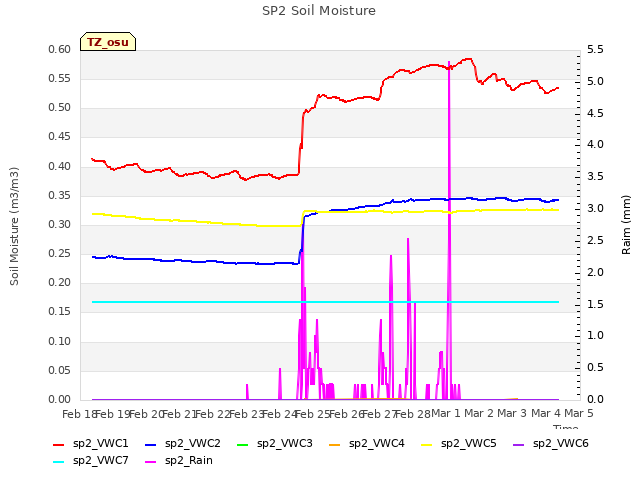The image size is (640, 480).
Task: Click the red VWC1 line near Feb 21
Action: [180, 176]
